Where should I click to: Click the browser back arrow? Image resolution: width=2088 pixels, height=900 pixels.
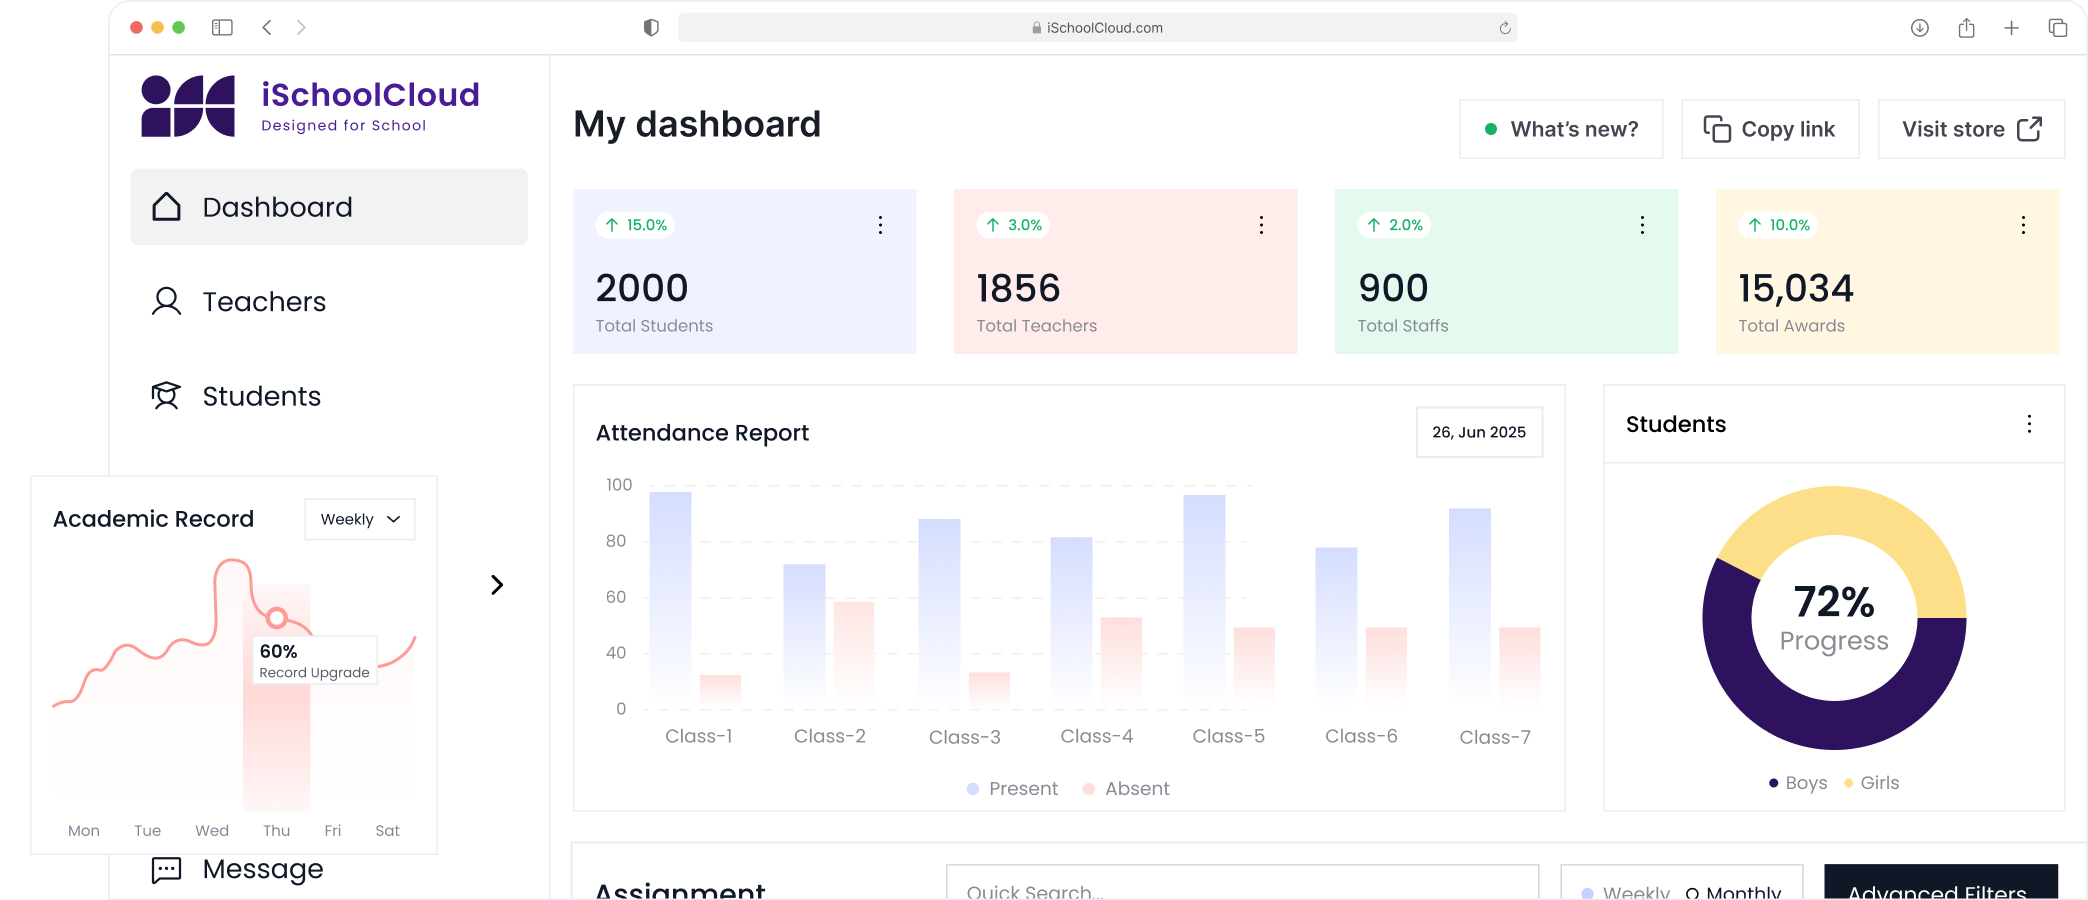coord(267,28)
